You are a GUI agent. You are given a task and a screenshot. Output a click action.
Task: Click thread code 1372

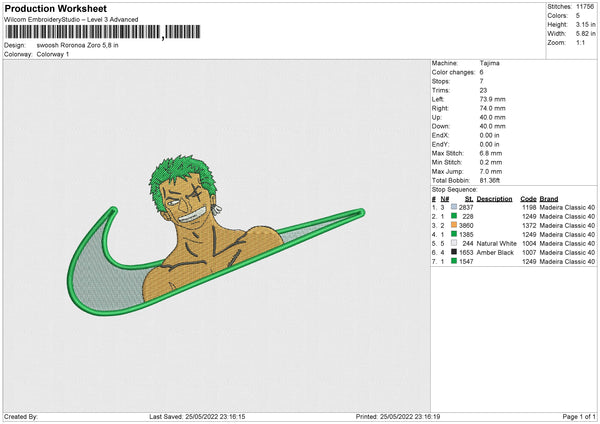(529, 226)
